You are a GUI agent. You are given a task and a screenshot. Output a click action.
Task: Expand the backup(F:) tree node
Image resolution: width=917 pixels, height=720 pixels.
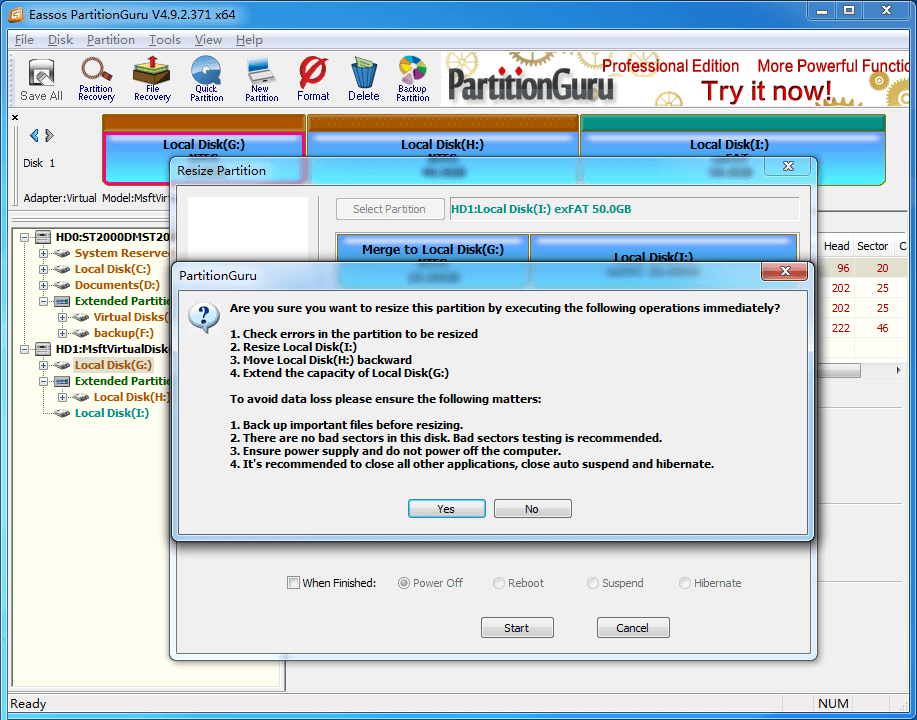point(62,333)
